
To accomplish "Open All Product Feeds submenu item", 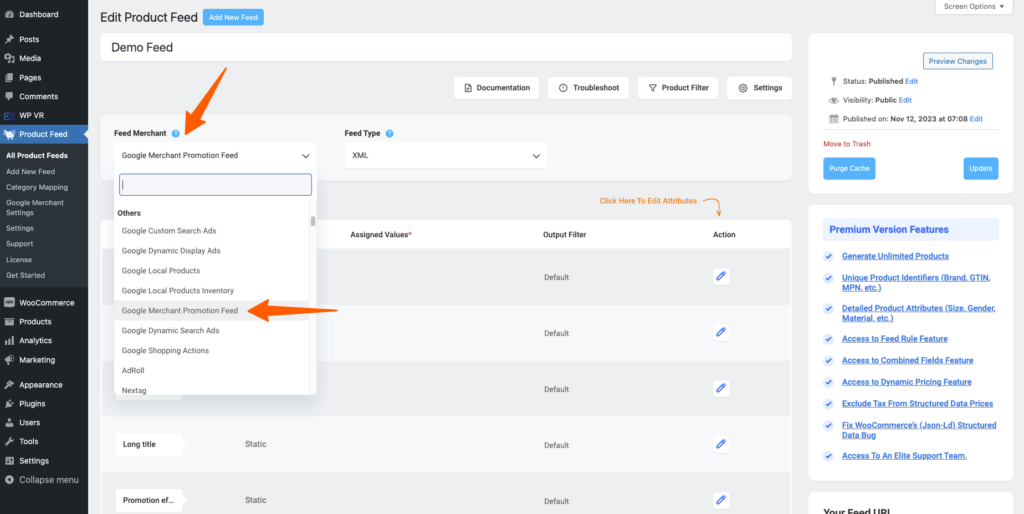I will click(37, 155).
